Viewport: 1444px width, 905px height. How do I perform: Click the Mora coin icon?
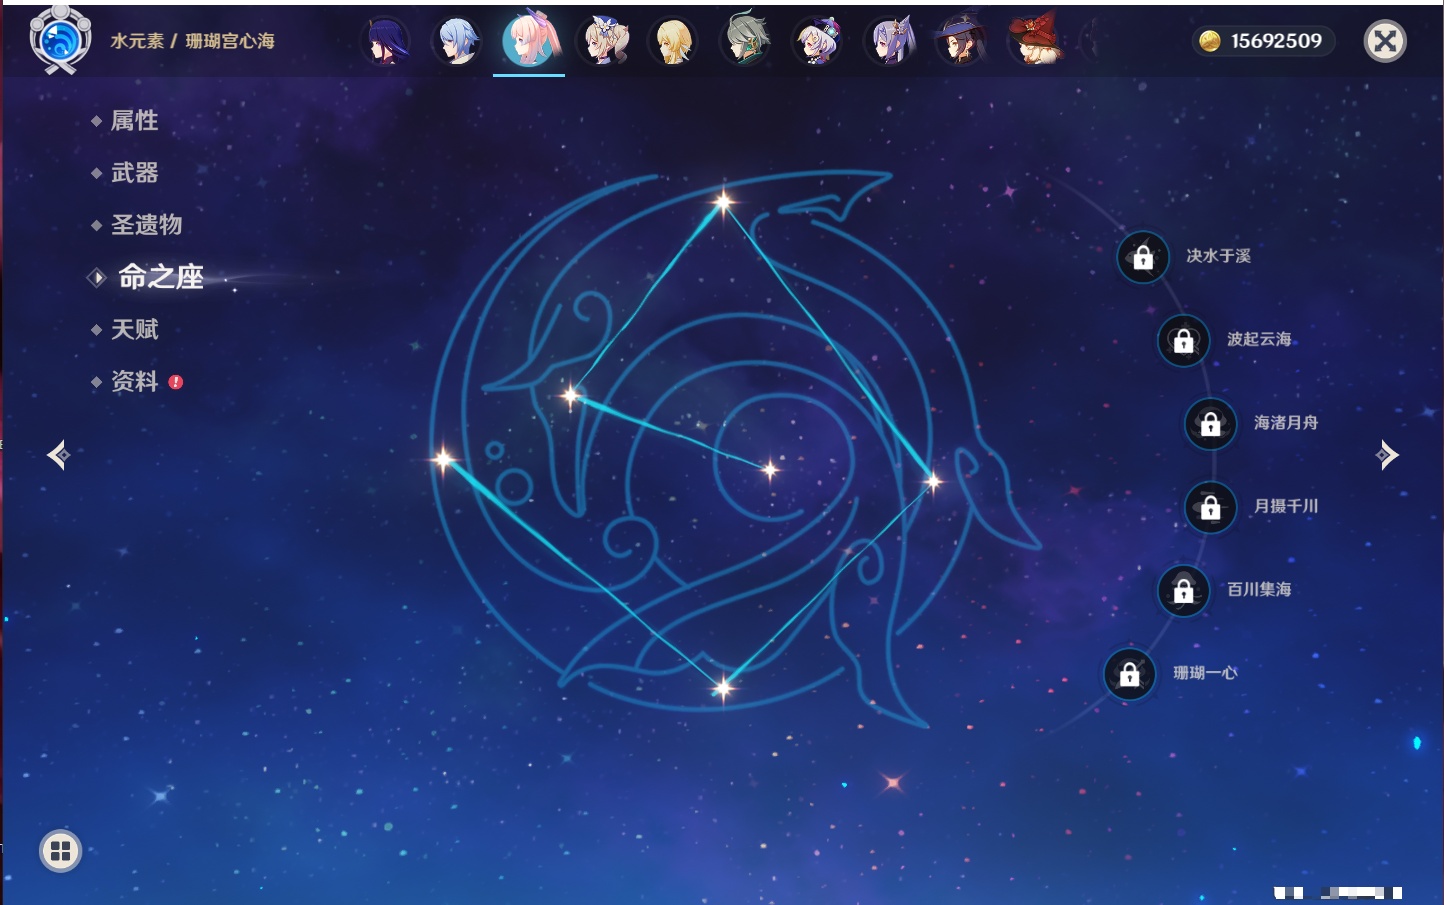(x=1210, y=41)
